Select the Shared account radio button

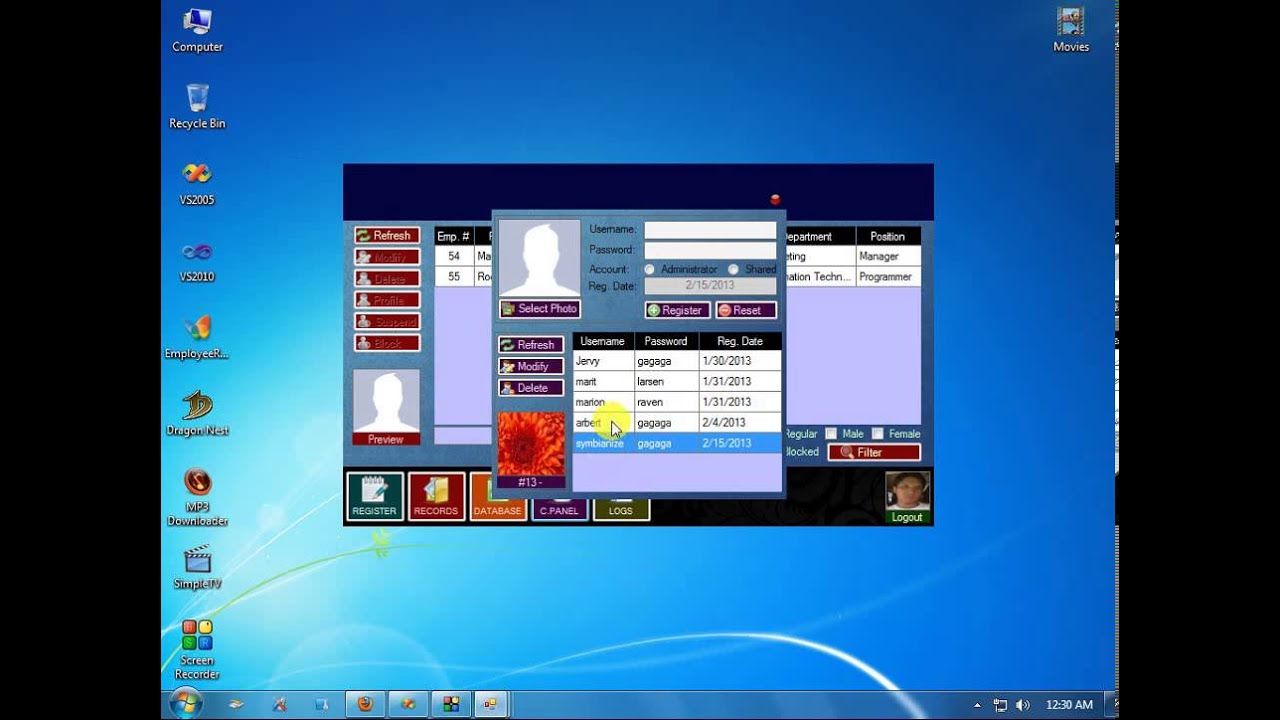(733, 269)
